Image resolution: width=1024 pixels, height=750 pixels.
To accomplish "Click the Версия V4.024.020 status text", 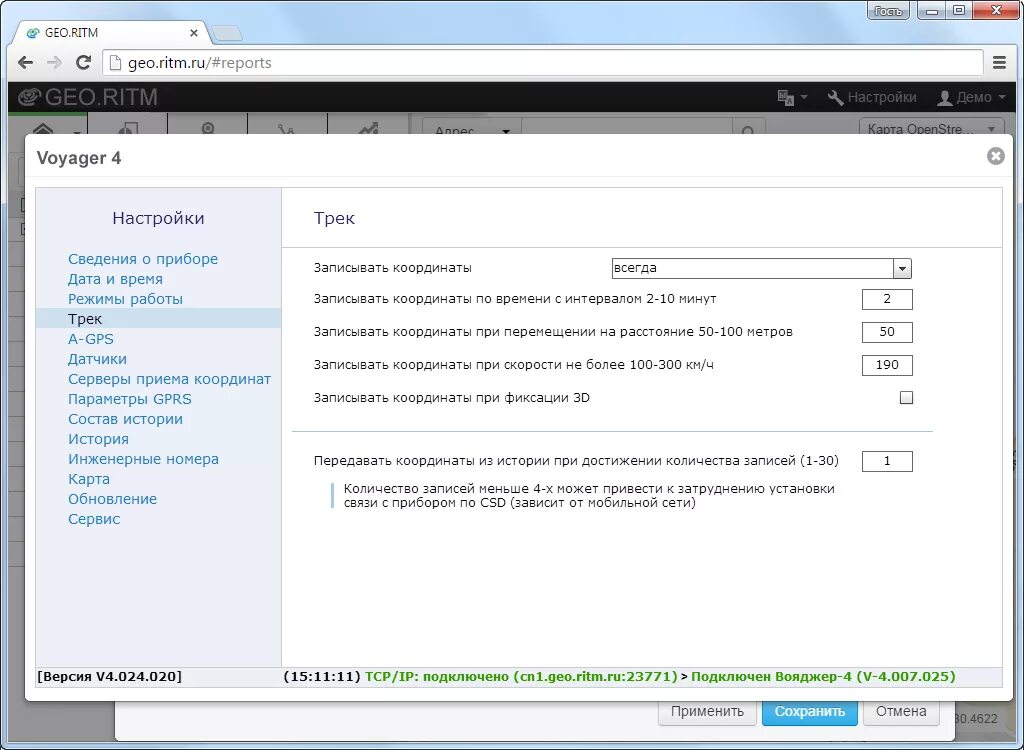I will [x=109, y=676].
